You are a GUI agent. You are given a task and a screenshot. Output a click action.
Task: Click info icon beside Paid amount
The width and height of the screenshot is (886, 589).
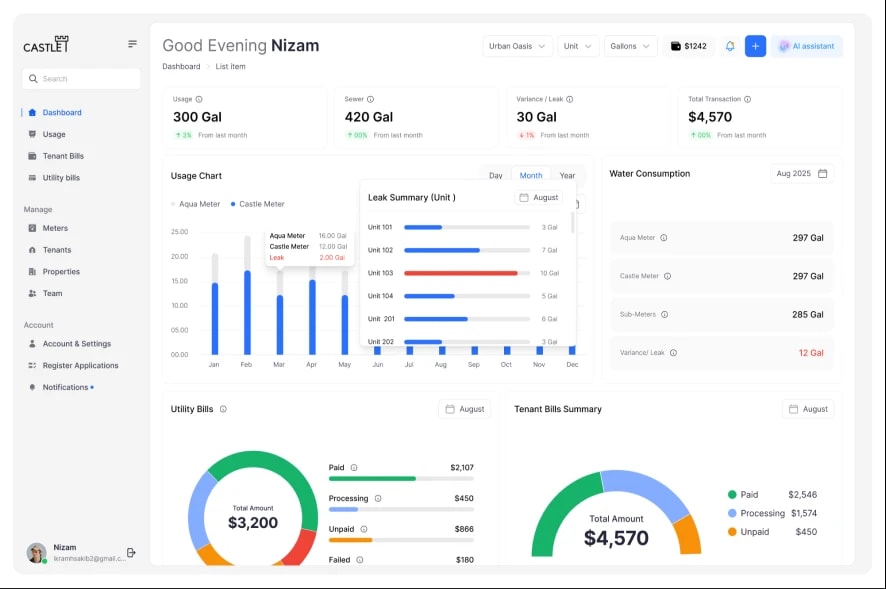point(354,468)
